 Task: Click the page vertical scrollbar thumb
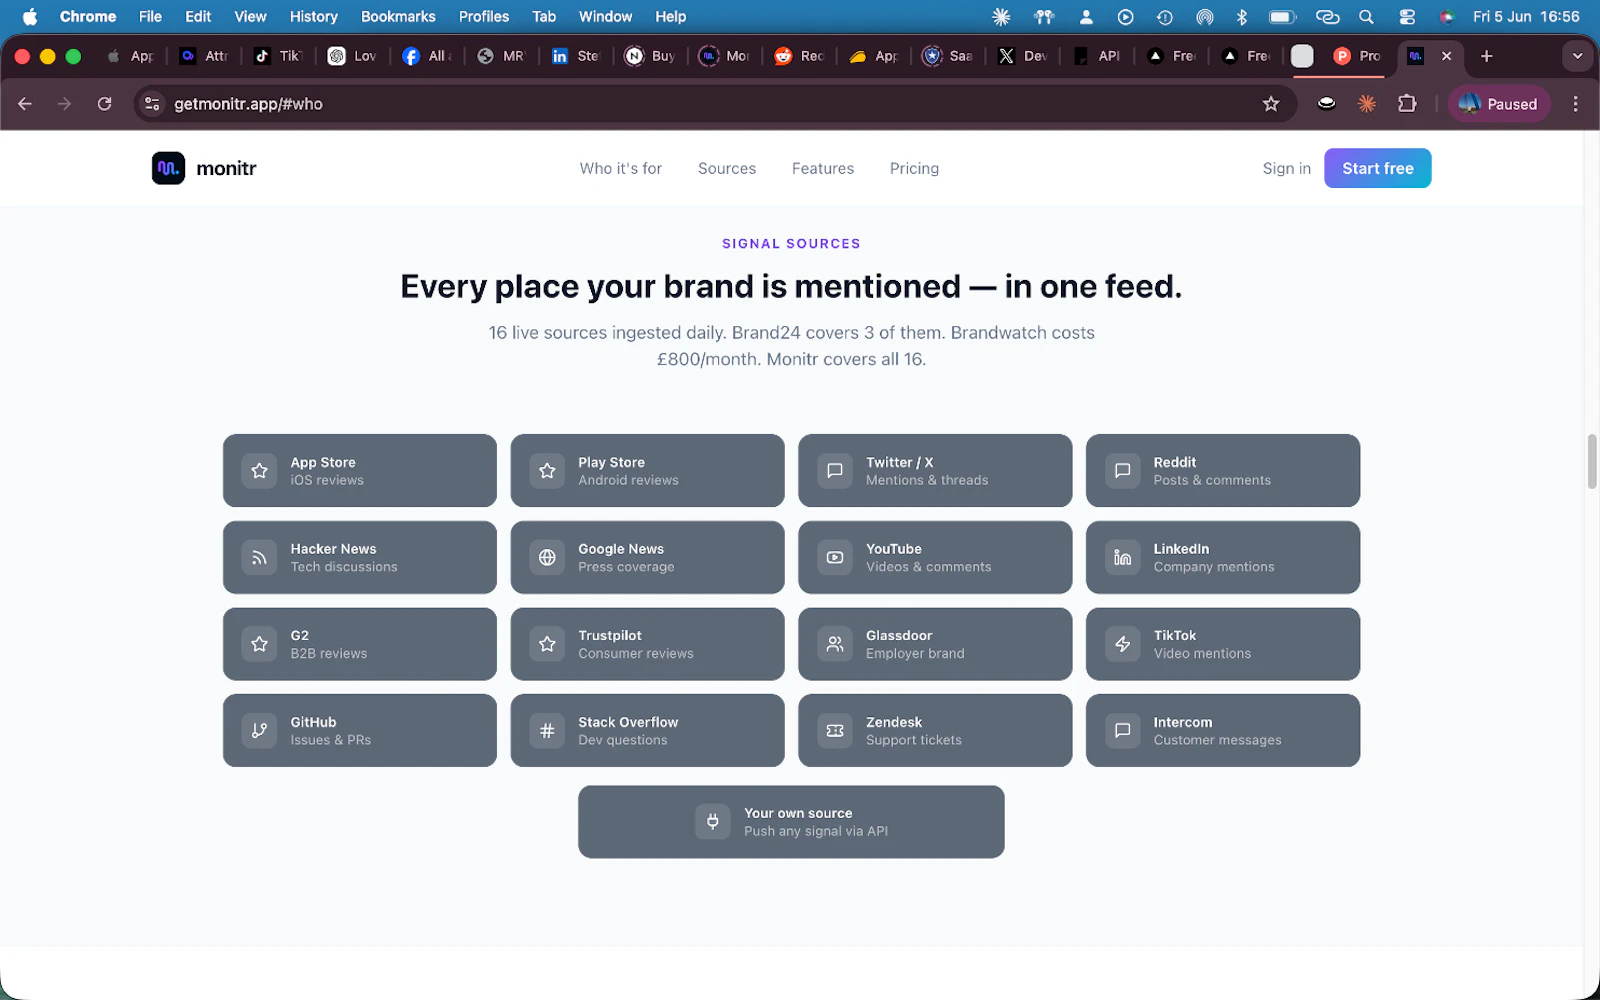pos(1592,461)
